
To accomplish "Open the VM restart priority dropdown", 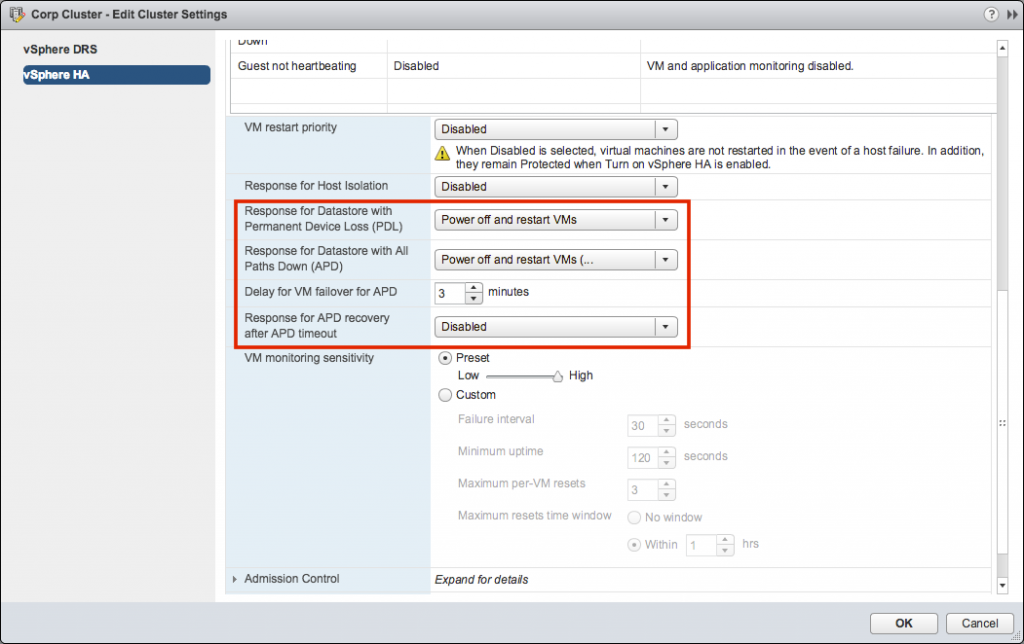I will [556, 129].
